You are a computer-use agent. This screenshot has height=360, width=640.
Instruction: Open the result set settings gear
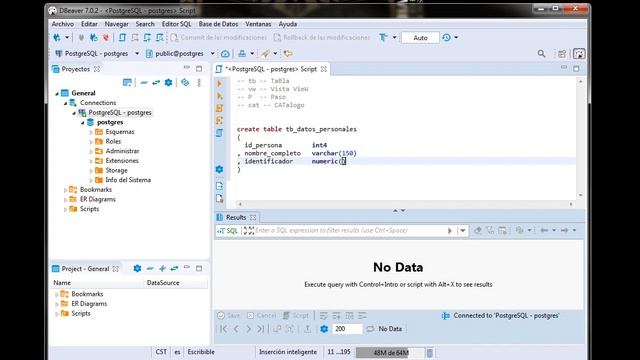point(324,329)
